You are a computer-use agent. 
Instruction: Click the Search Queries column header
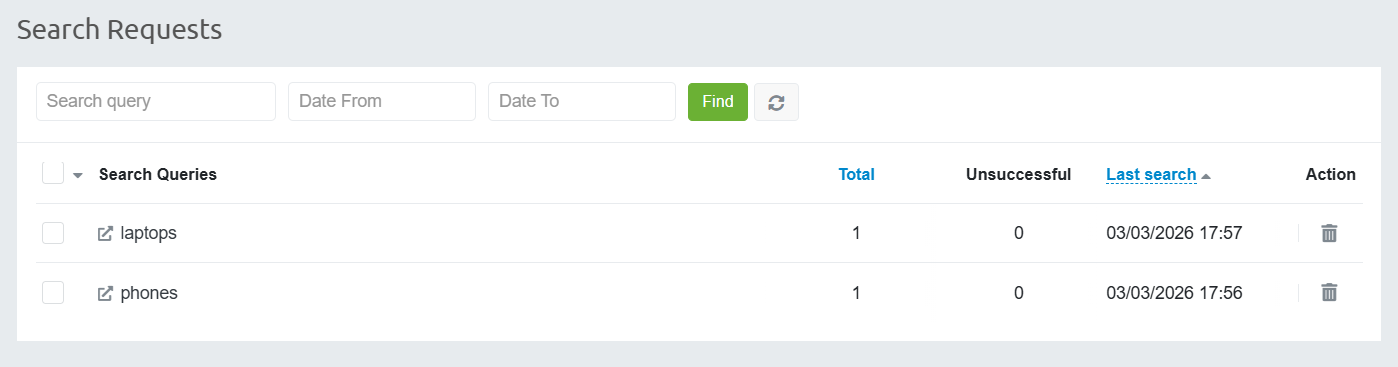158,174
